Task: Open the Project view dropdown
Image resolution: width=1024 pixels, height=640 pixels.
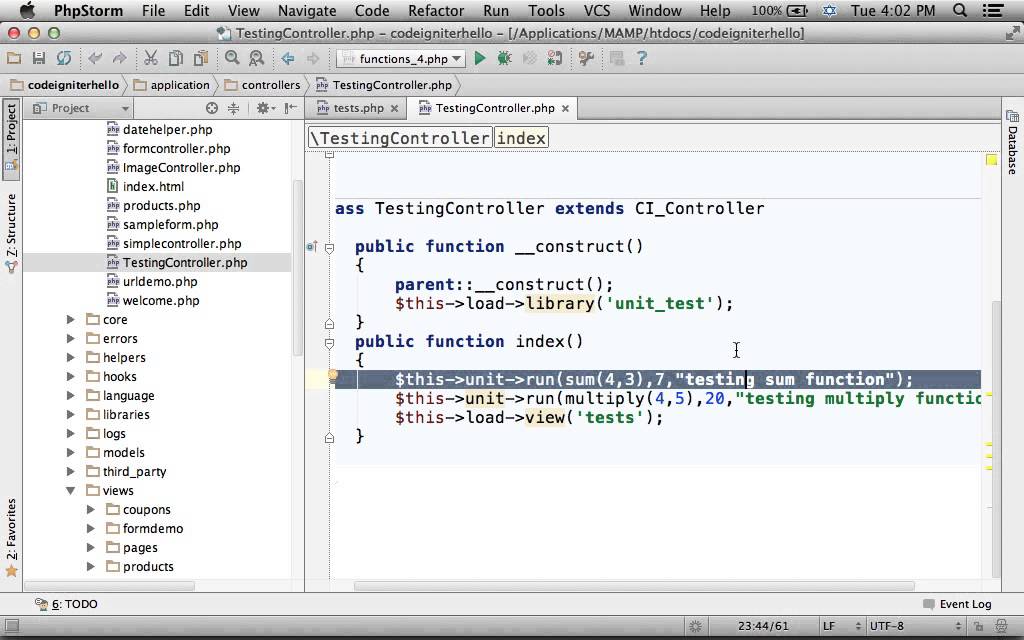Action: coord(81,108)
